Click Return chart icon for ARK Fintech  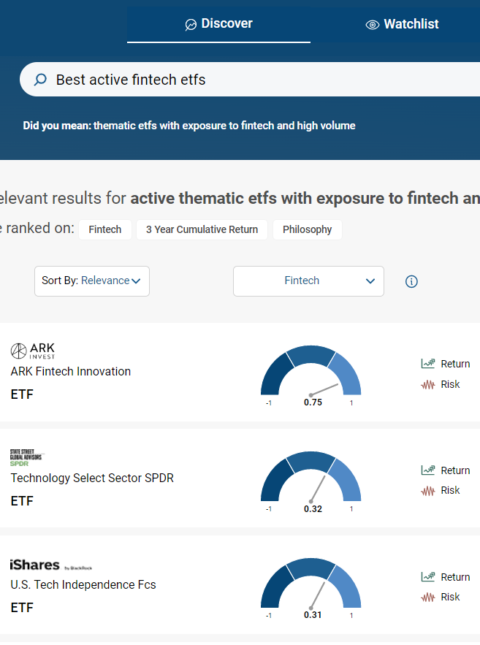[428, 363]
